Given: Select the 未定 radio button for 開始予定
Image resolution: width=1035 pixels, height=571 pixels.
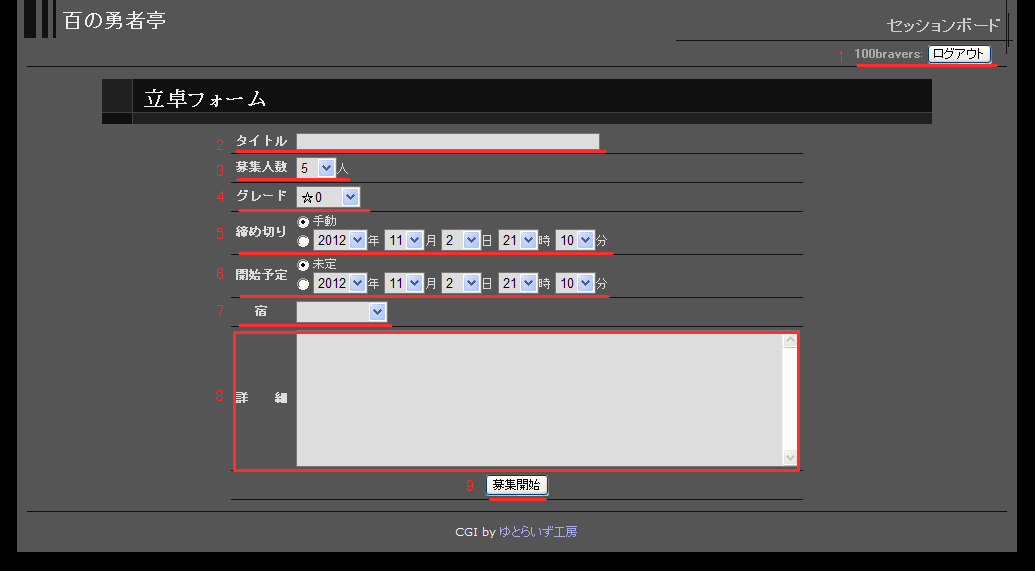Looking at the screenshot, I should point(303,265).
